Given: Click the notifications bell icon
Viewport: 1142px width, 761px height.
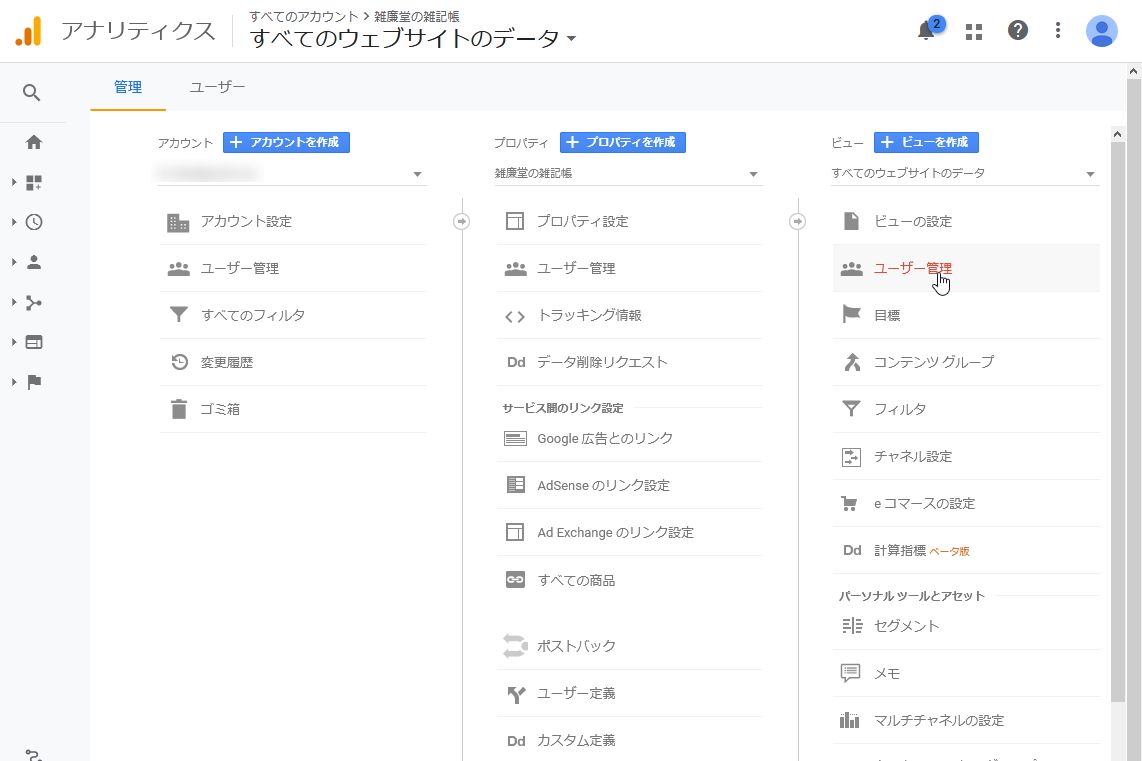Looking at the screenshot, I should tap(927, 31).
